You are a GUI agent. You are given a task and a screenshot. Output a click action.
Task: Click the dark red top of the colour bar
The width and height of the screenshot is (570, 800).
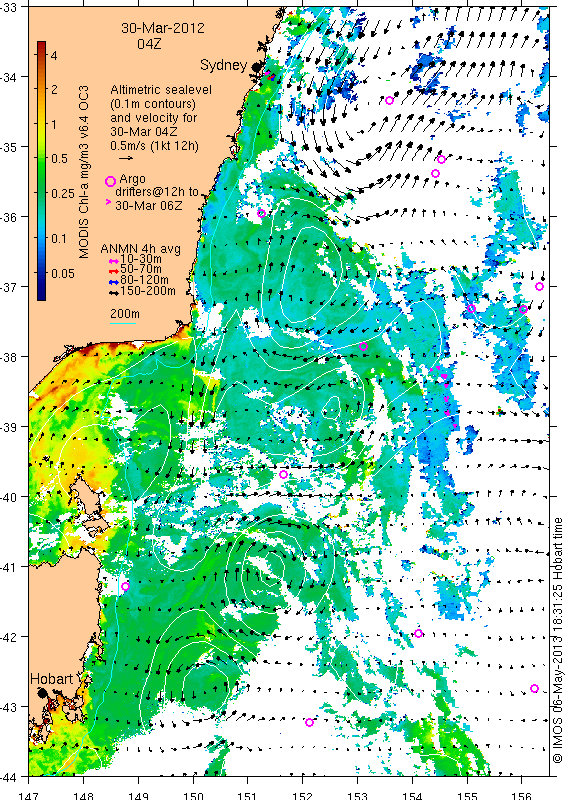click(x=41, y=46)
